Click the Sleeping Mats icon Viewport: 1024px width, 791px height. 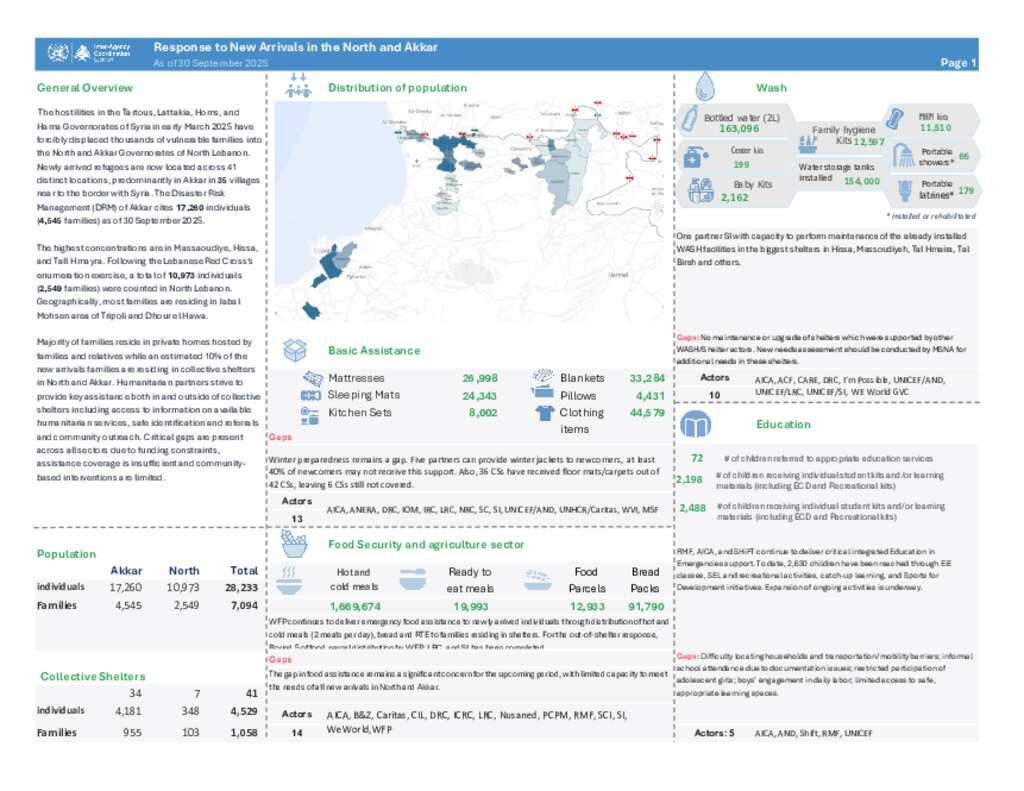pos(310,396)
